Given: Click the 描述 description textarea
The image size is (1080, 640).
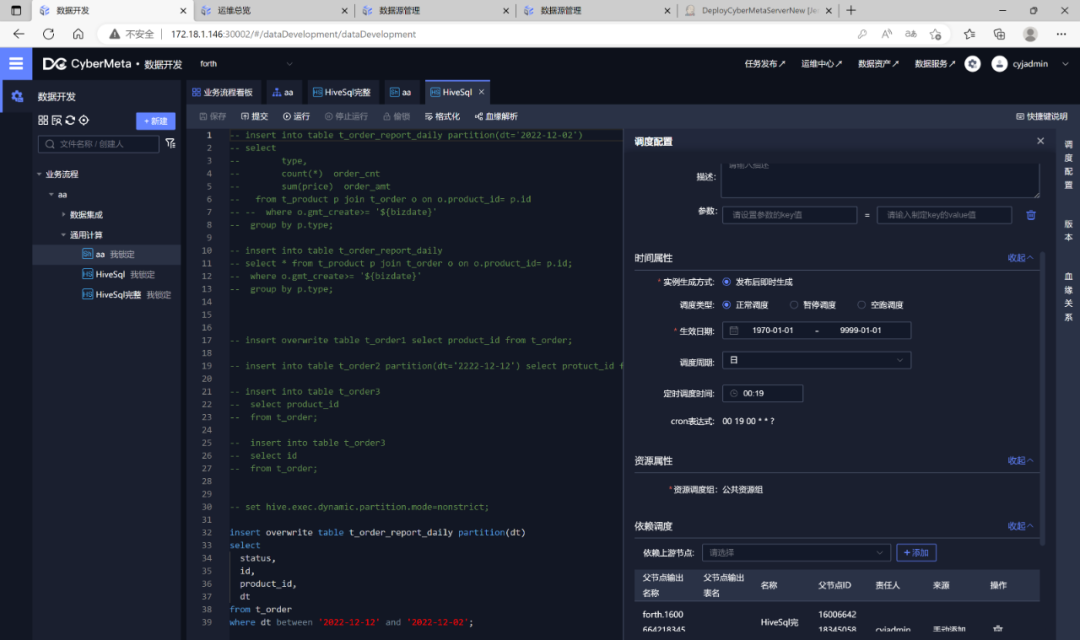Looking at the screenshot, I should (x=880, y=178).
